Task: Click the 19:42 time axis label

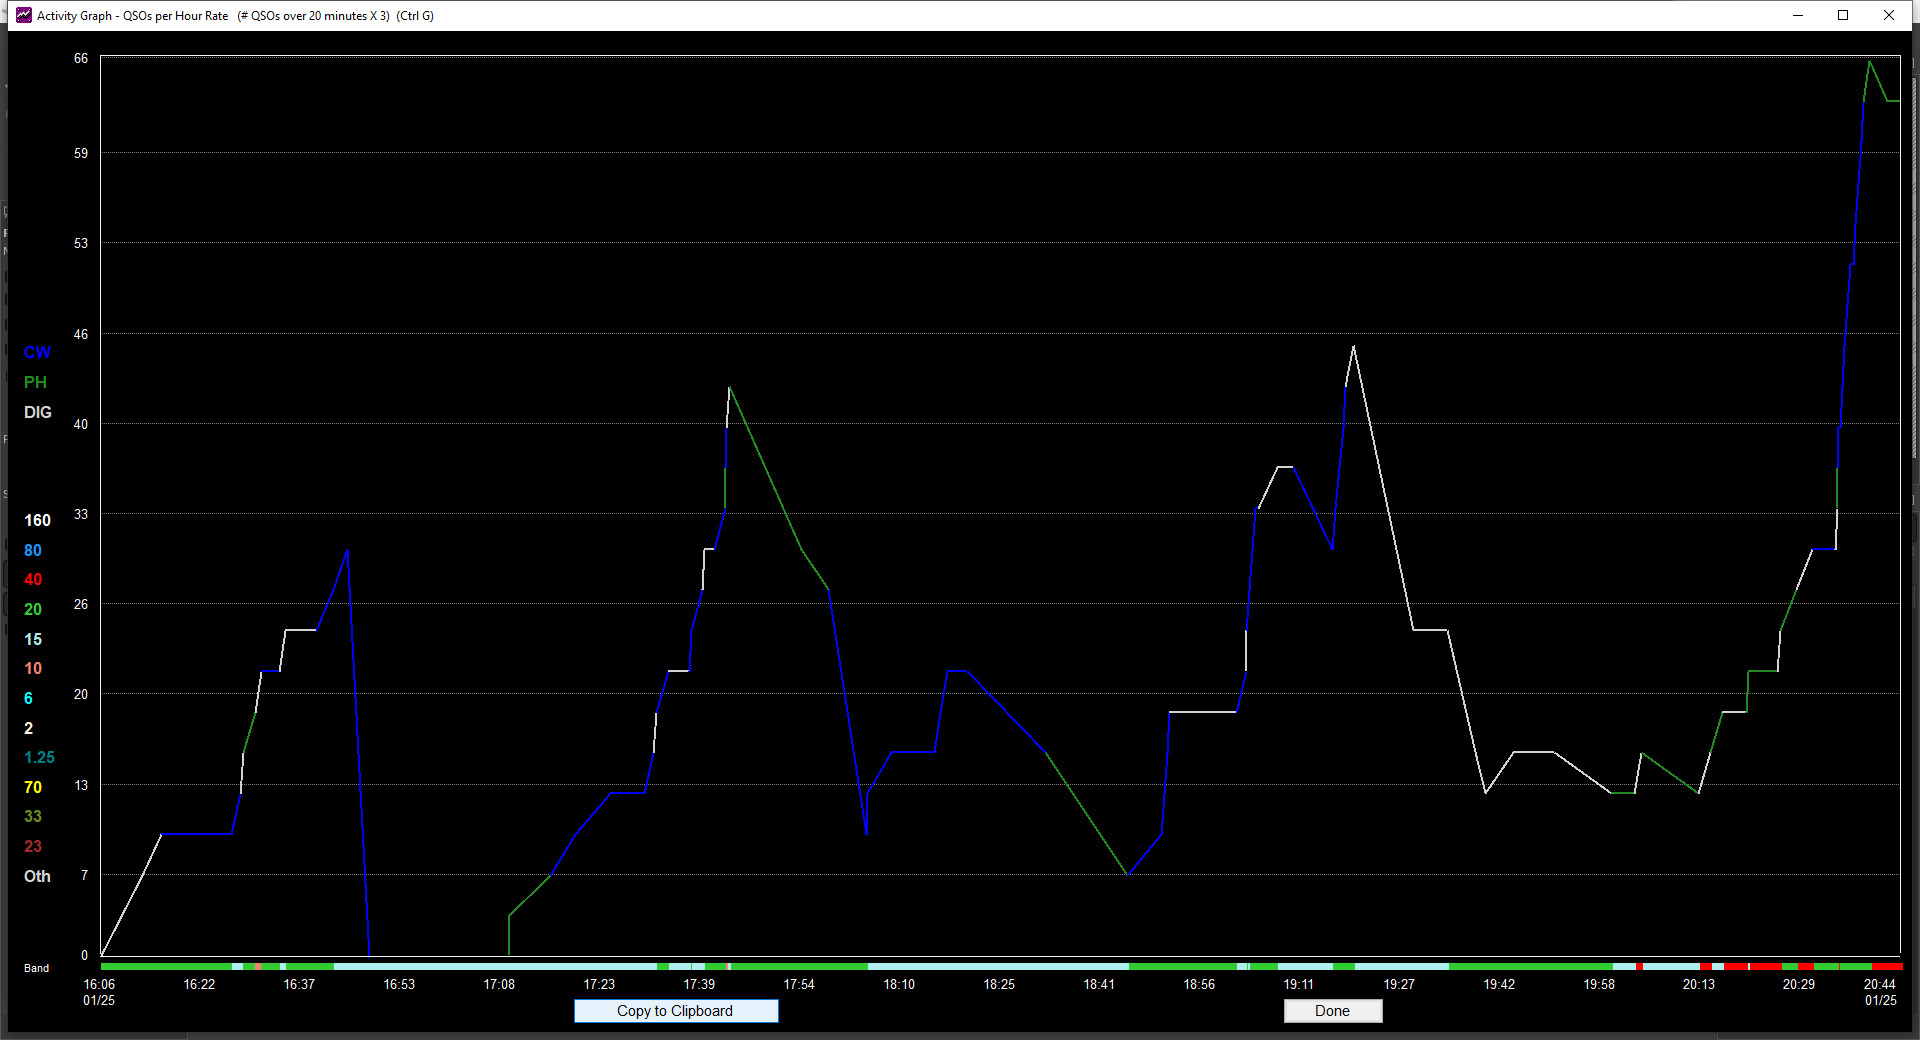Action: click(x=1499, y=984)
